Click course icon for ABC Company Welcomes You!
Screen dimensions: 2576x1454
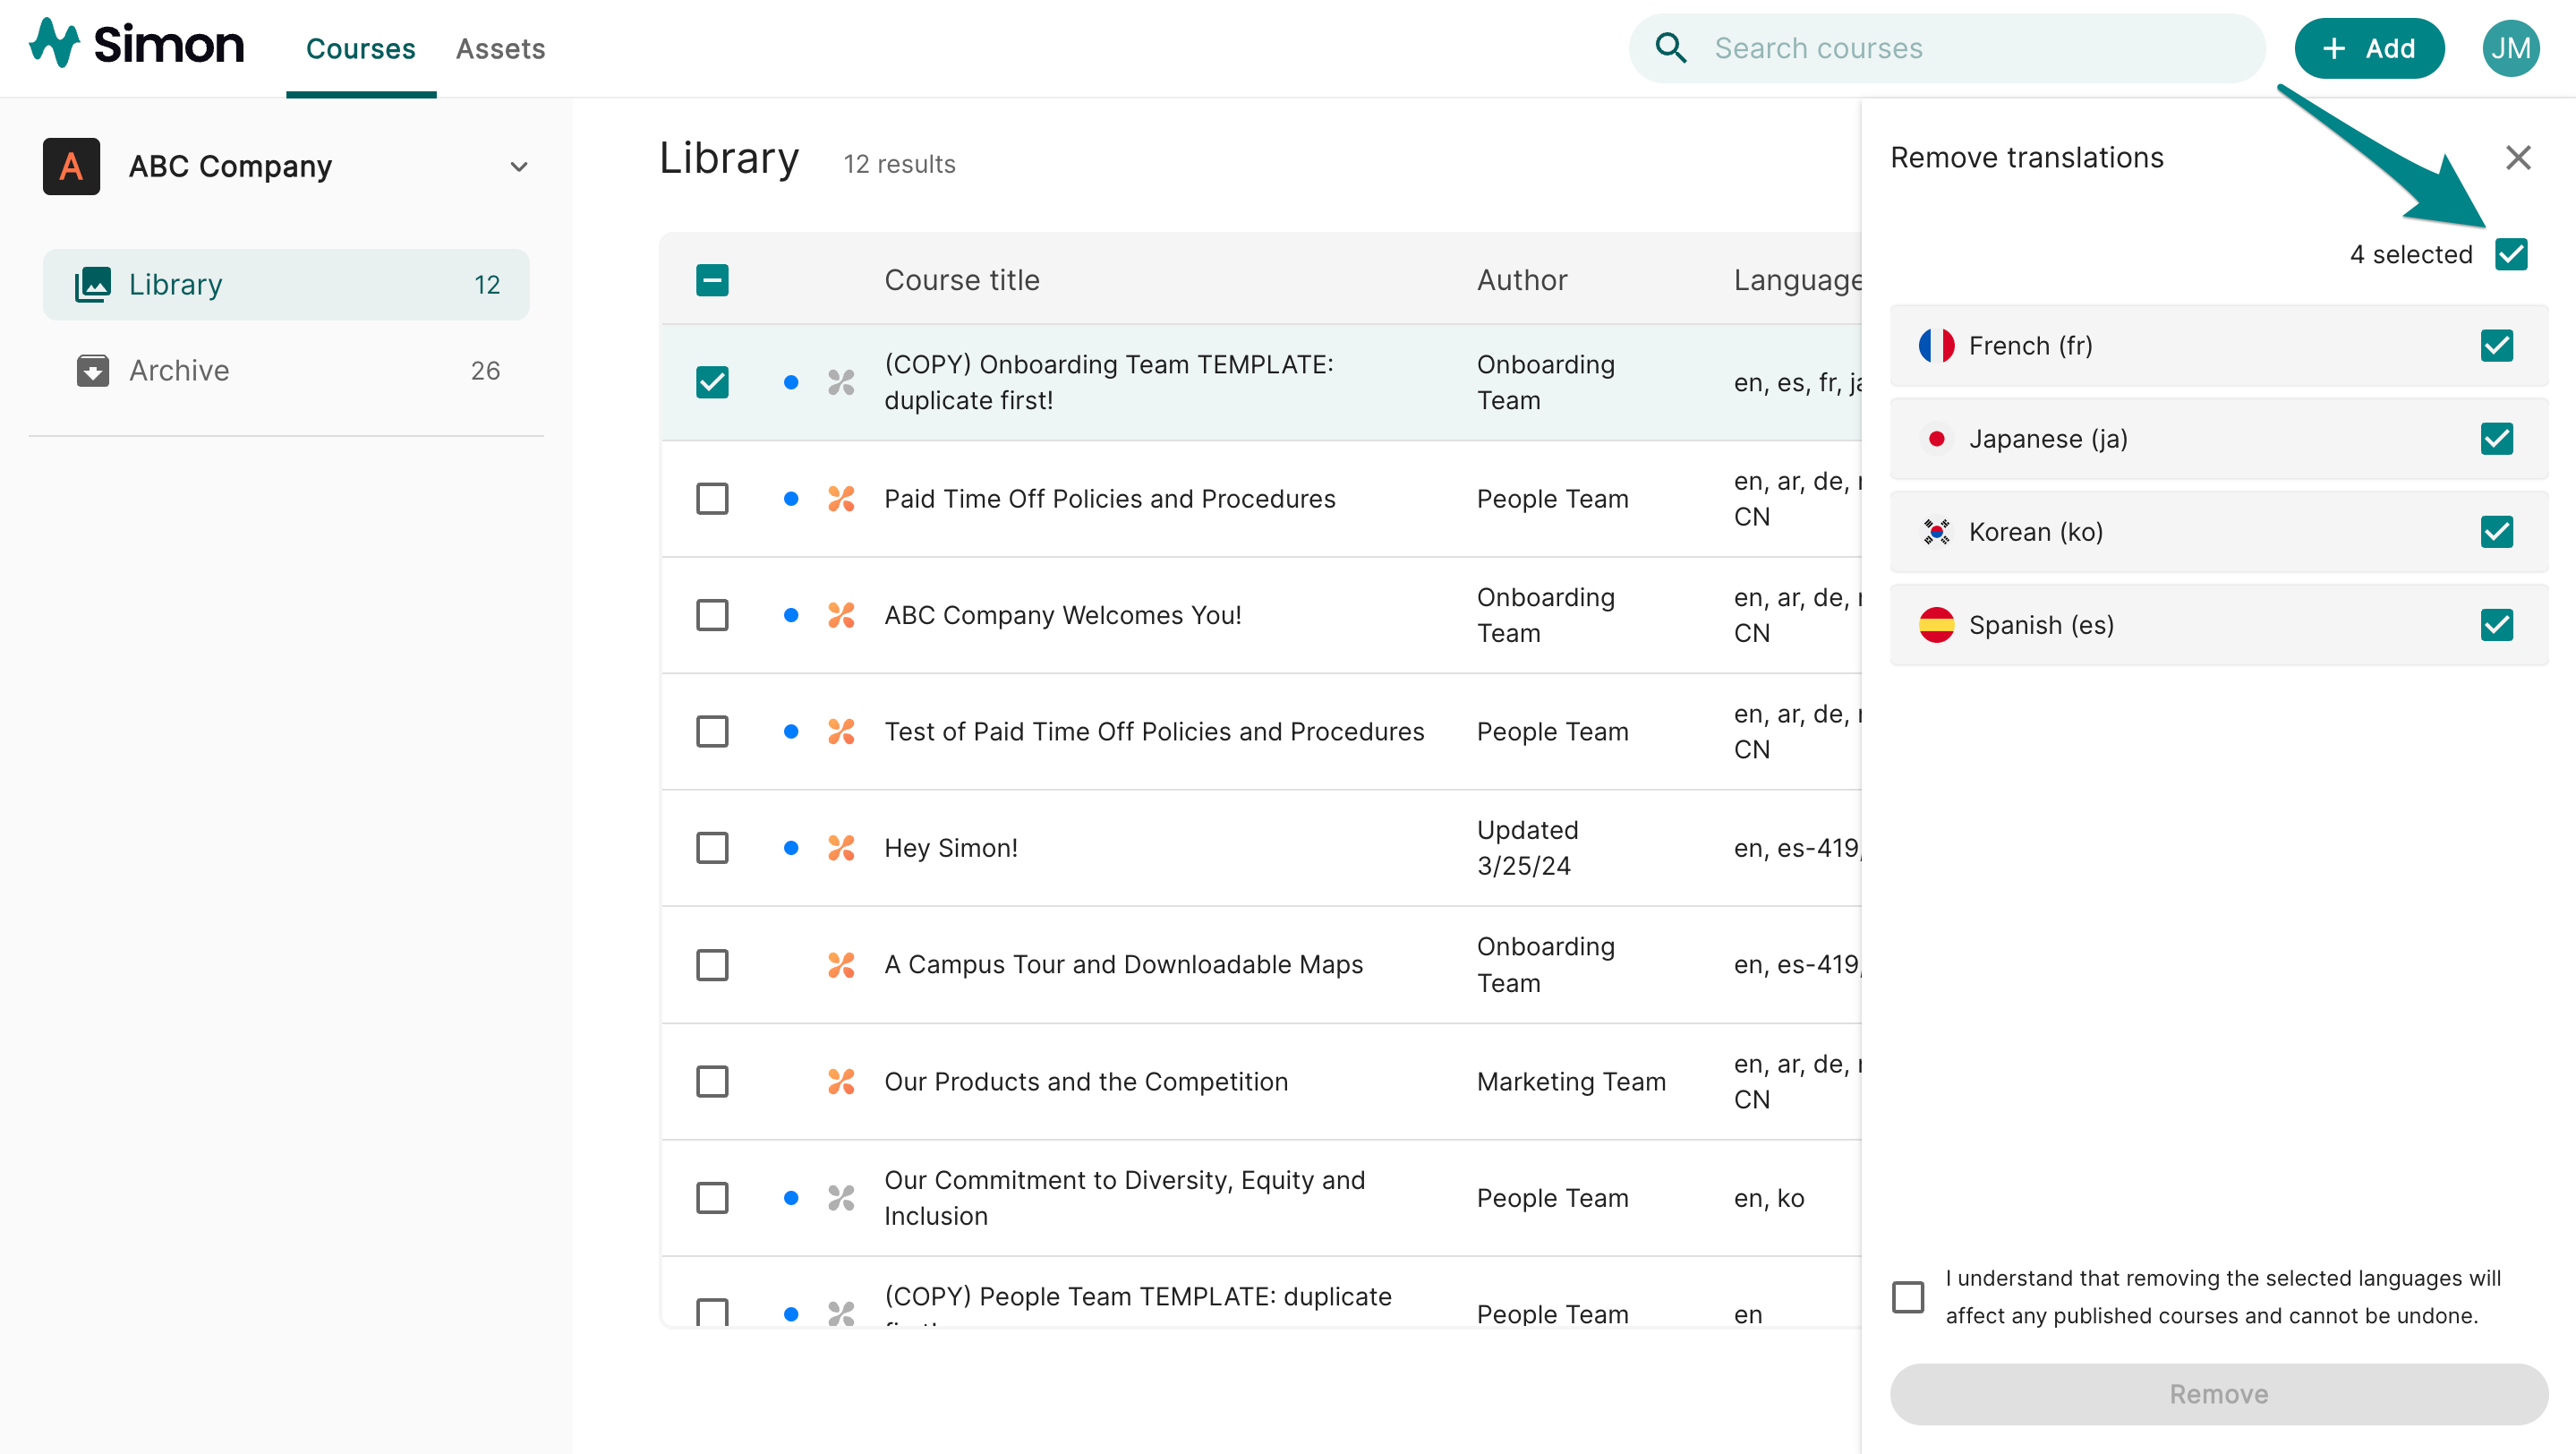[841, 614]
